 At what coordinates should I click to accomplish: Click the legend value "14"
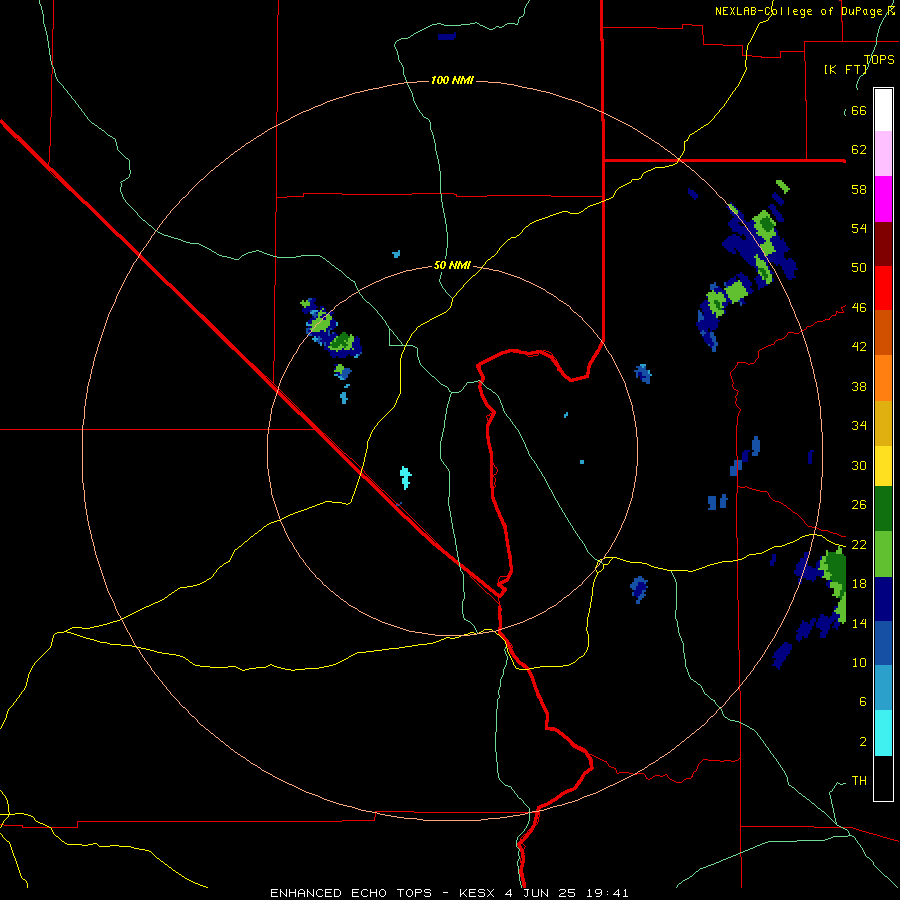(x=859, y=623)
